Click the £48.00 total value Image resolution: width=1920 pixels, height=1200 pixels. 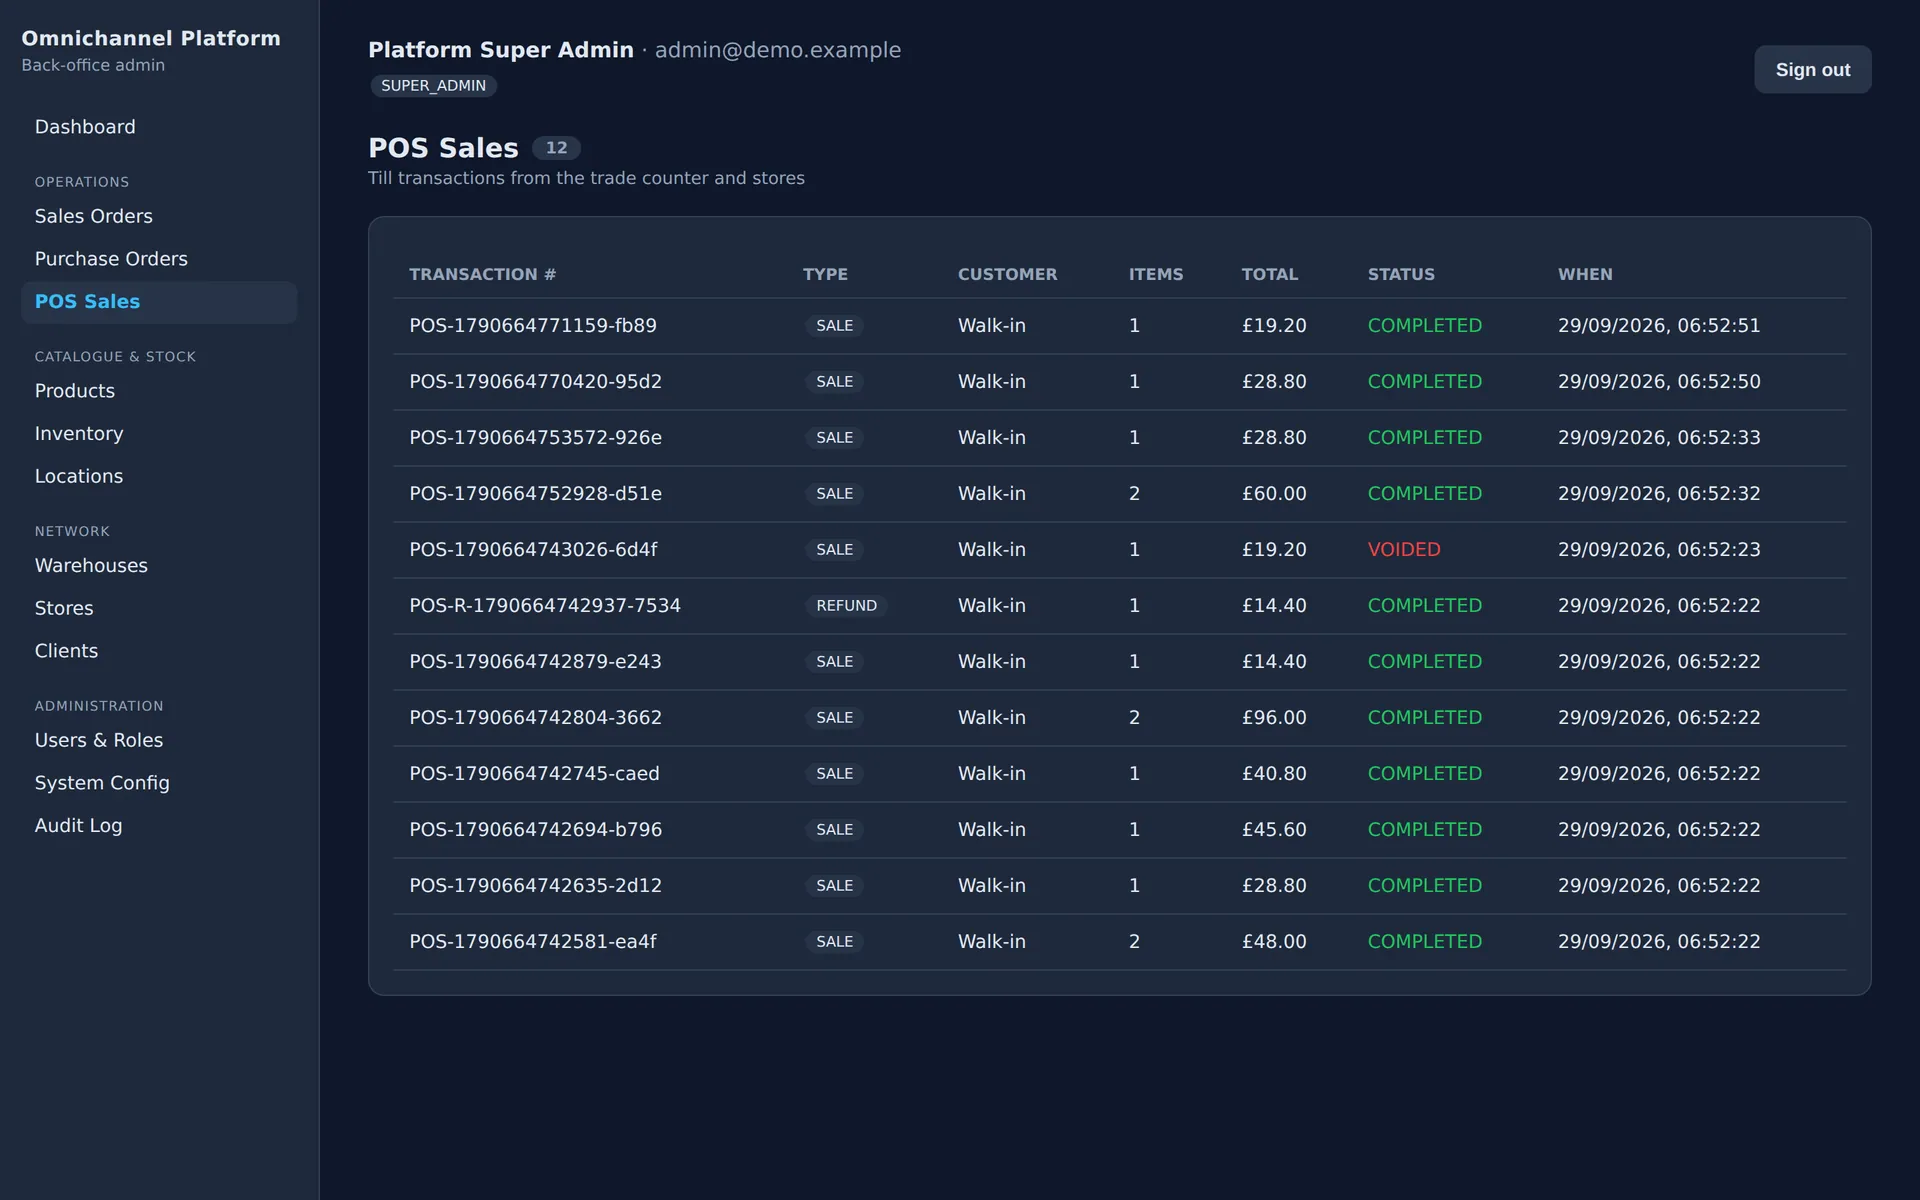pos(1274,942)
